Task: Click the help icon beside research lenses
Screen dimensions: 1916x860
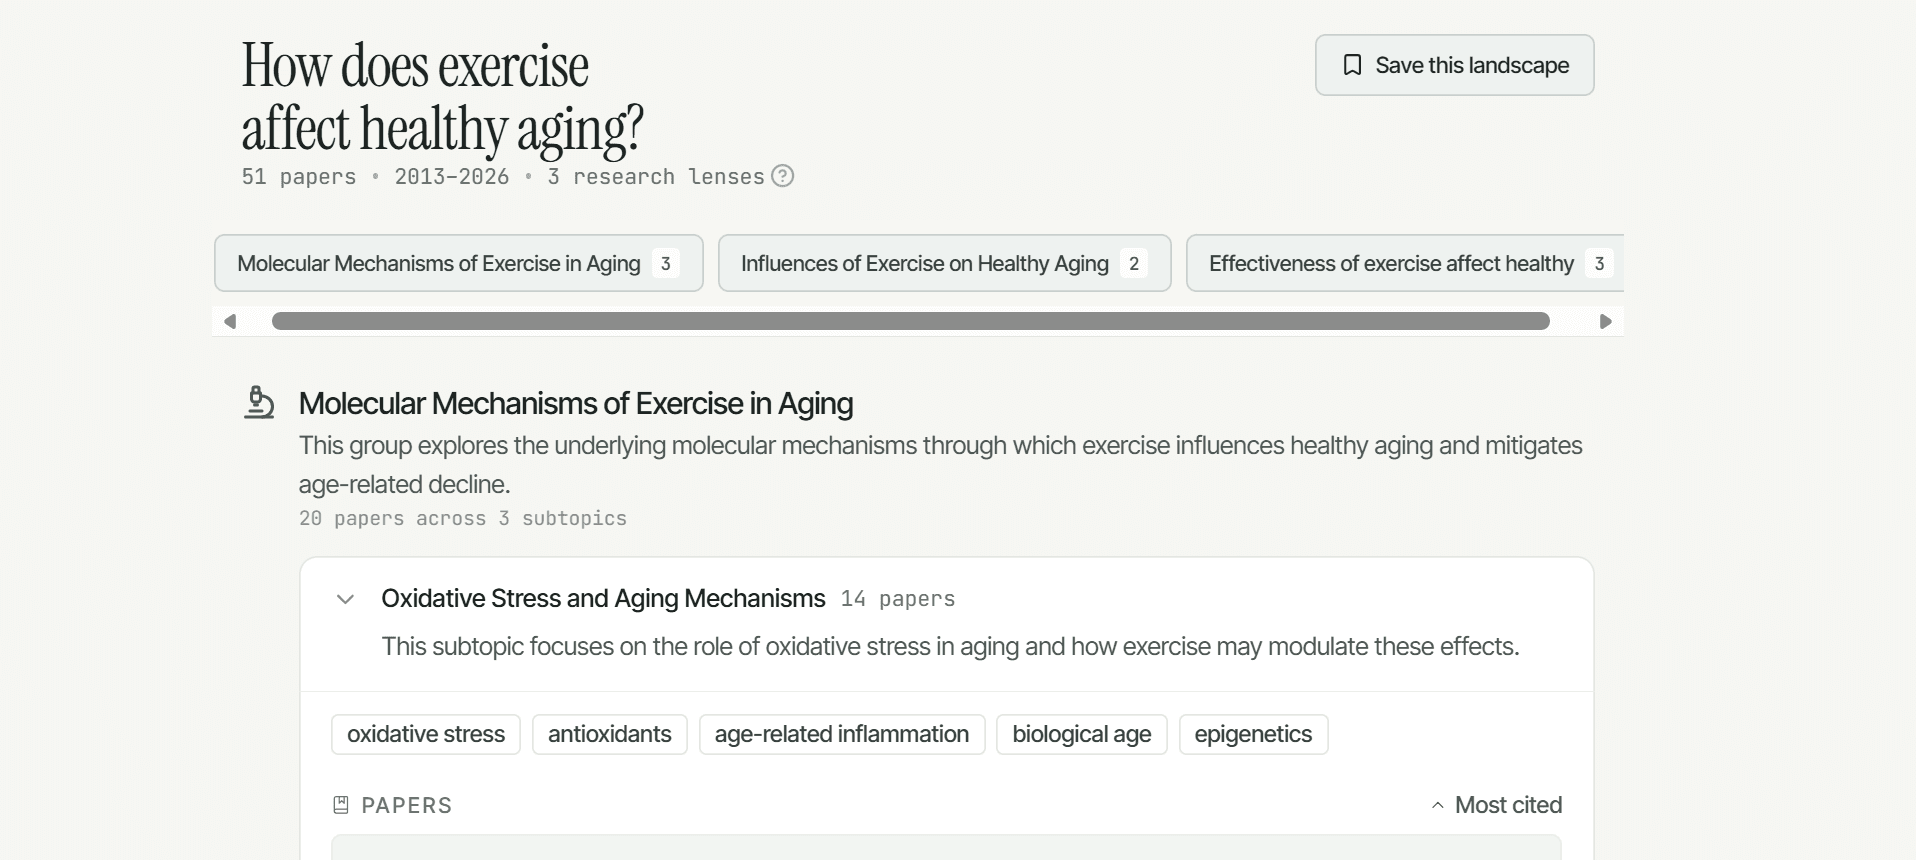Action: click(783, 176)
